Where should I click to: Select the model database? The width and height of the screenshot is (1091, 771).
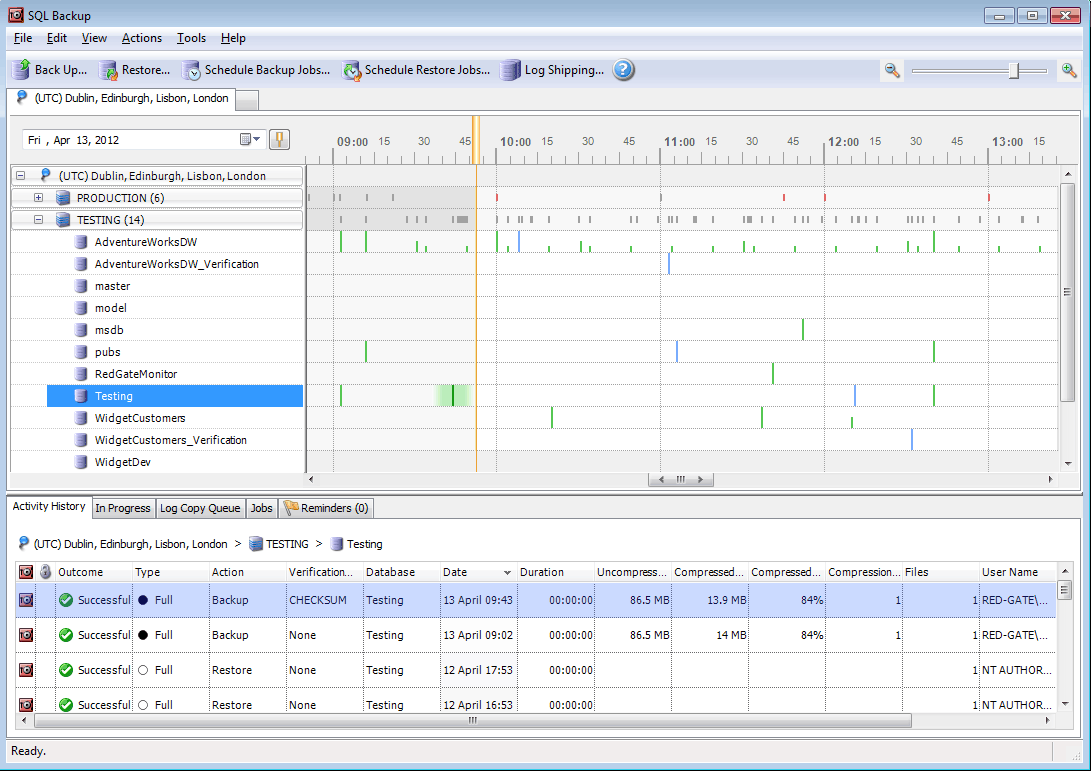(x=111, y=308)
